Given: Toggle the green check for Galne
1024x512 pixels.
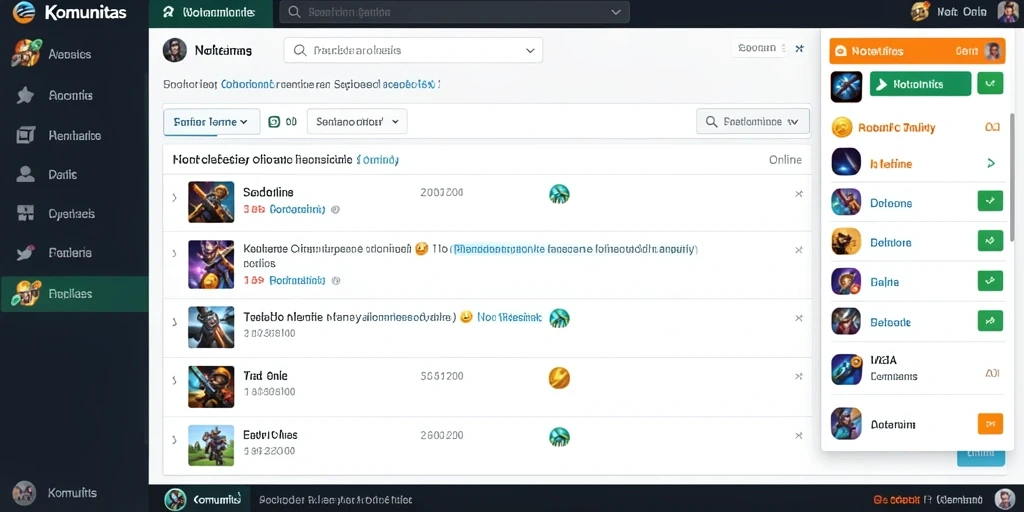Looking at the screenshot, I should (990, 281).
